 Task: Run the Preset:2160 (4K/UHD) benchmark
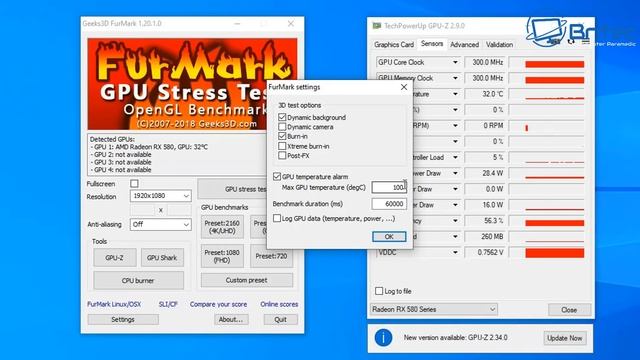pyautogui.click(x=222, y=227)
